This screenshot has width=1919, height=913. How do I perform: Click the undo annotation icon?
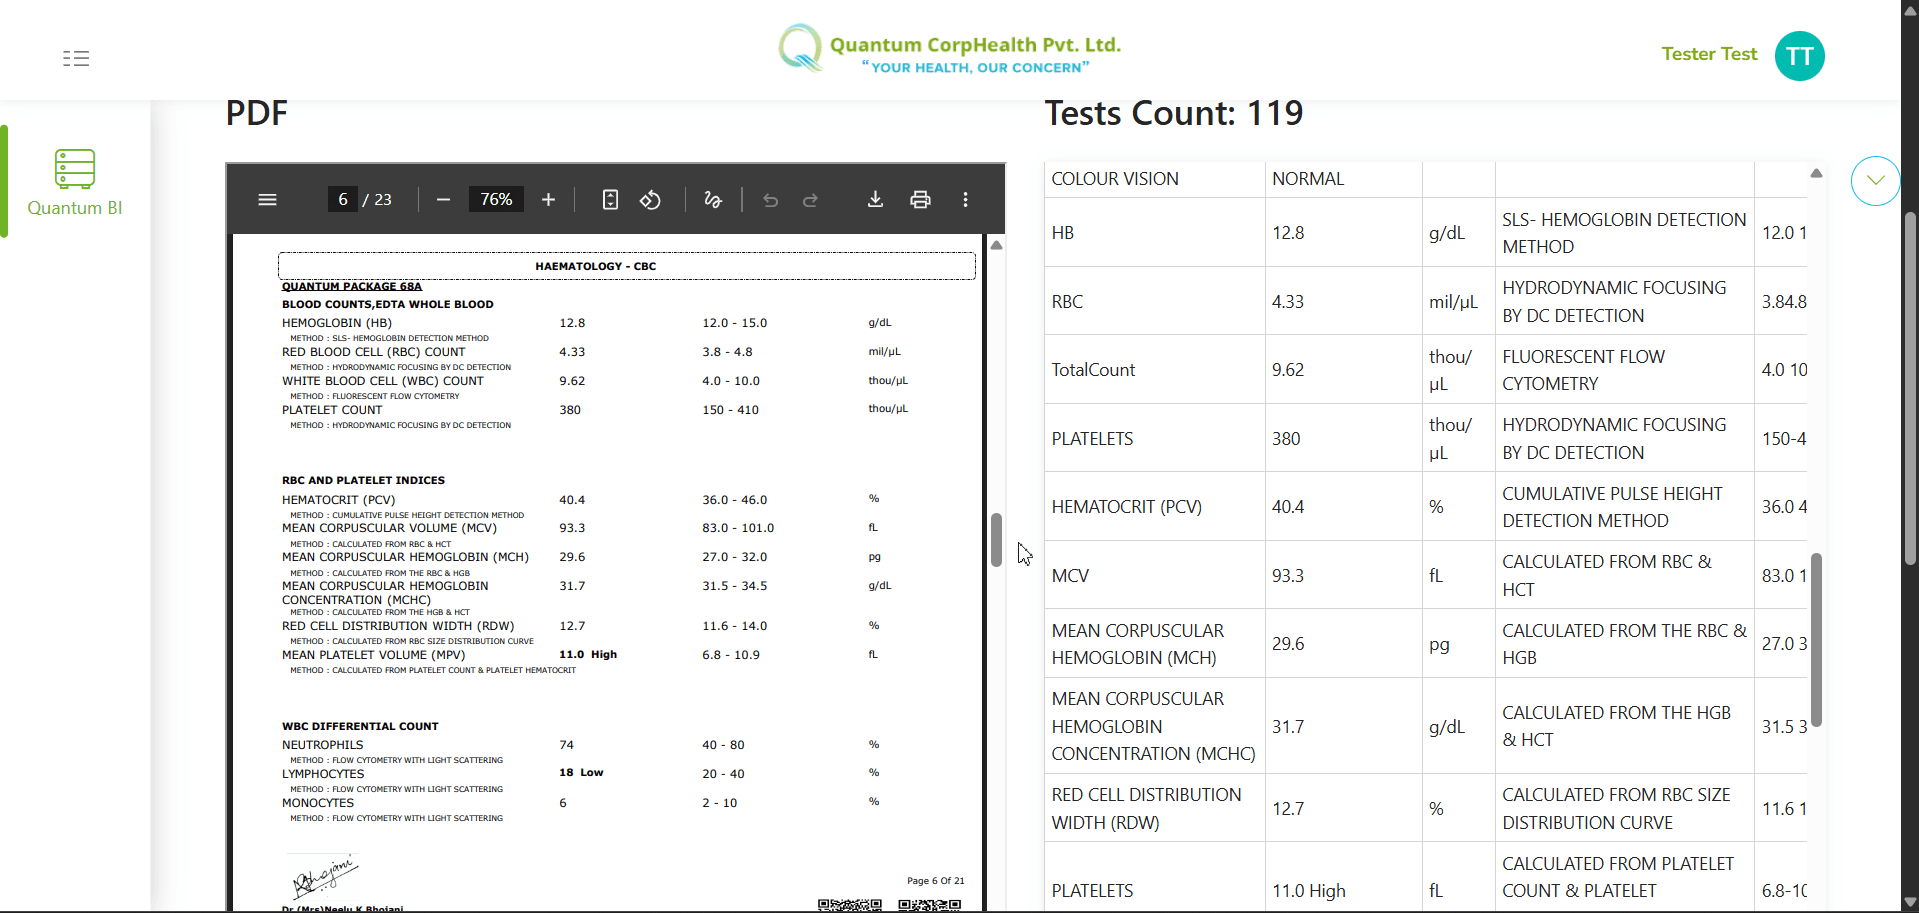[x=770, y=199]
